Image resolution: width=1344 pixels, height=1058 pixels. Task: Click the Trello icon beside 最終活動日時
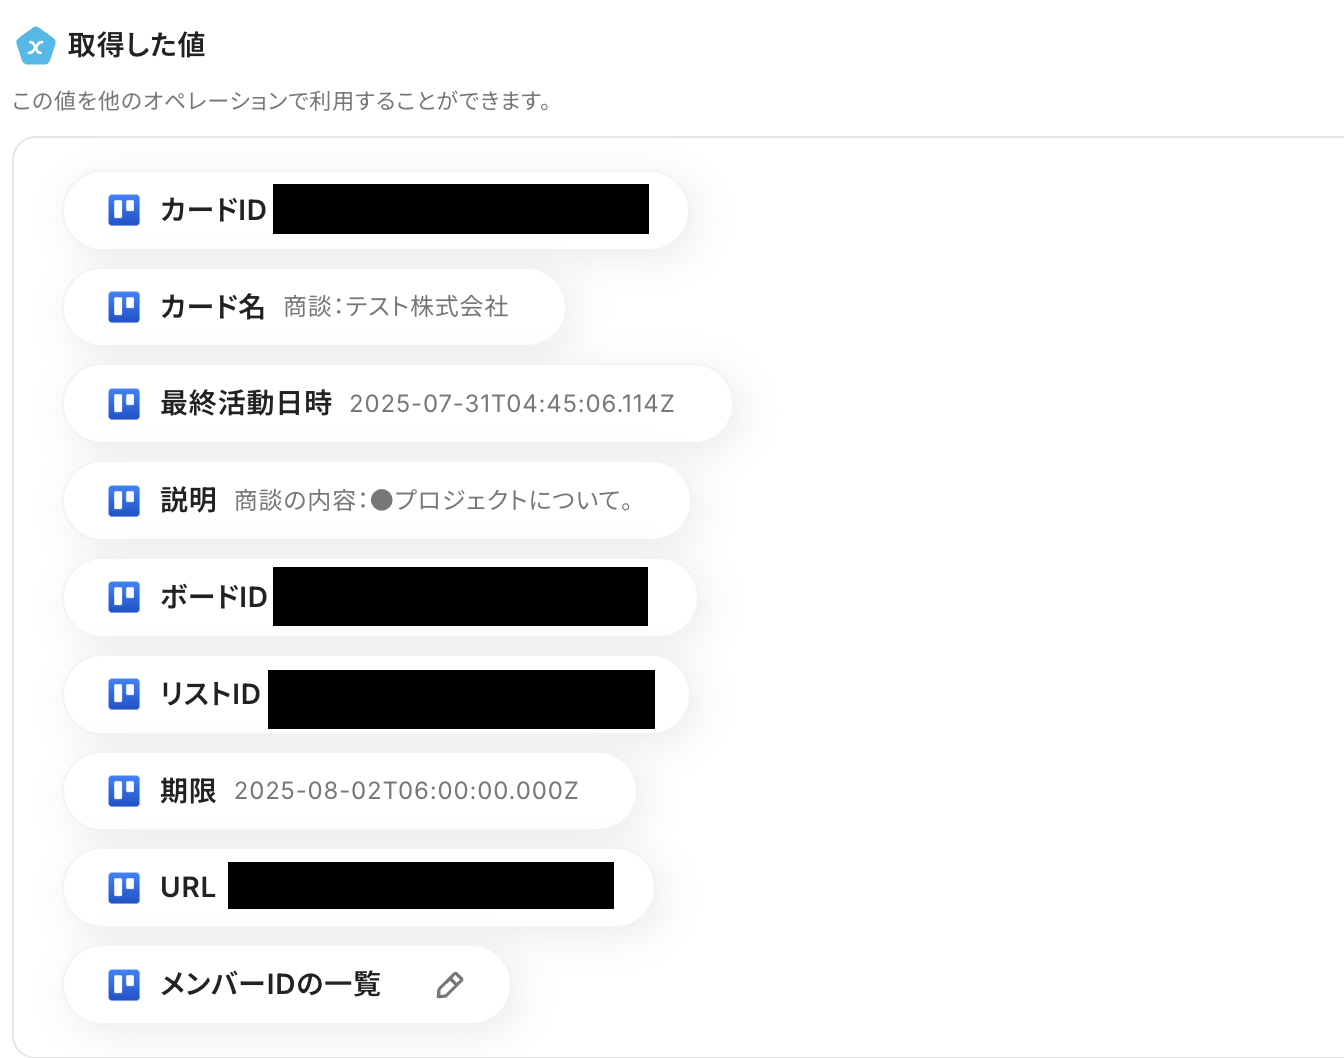tap(124, 404)
